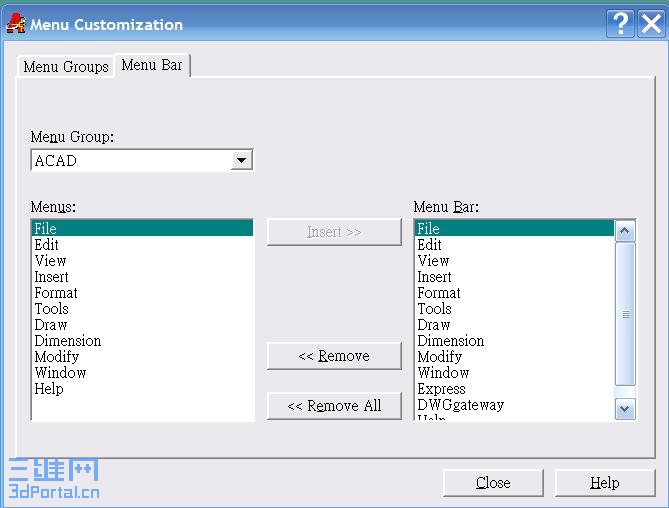Click the AutoCAD title bar icon
The image size is (669, 508).
point(16,23)
